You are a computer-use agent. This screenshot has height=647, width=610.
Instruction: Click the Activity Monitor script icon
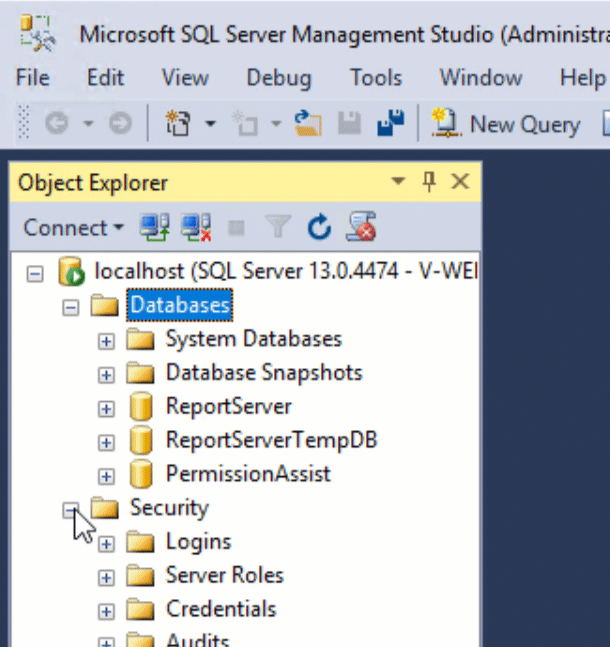[x=361, y=226]
